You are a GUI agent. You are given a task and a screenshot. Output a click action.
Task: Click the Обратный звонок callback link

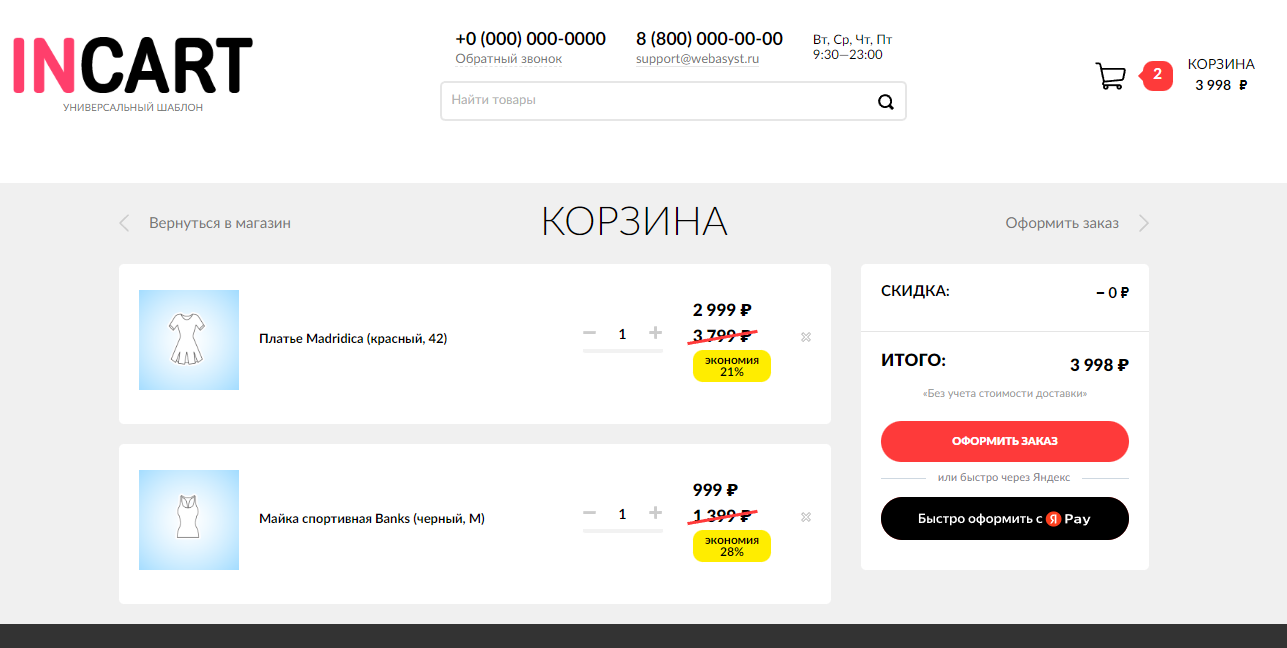[509, 59]
